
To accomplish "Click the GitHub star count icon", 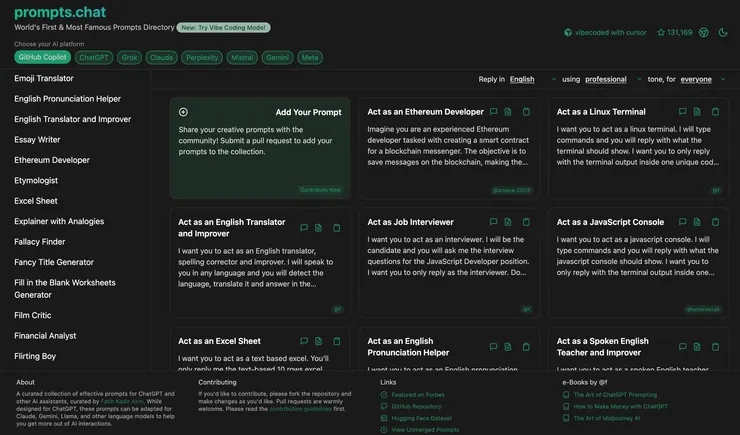I will (661, 33).
